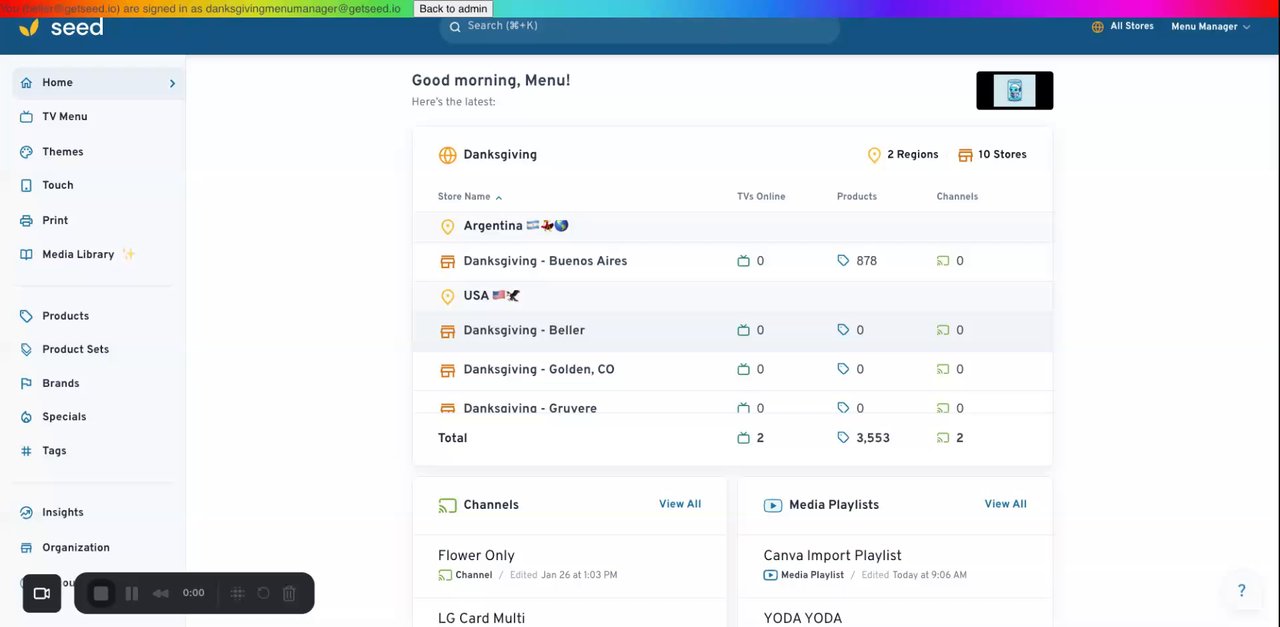Click the preview thumbnail beside greeting

(x=1014, y=91)
